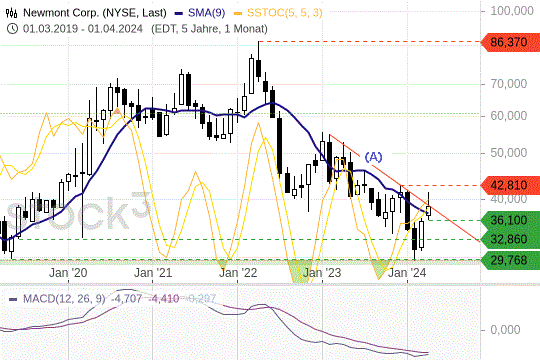Click the purple MACD color marker
540x360 pixels.
(13, 299)
